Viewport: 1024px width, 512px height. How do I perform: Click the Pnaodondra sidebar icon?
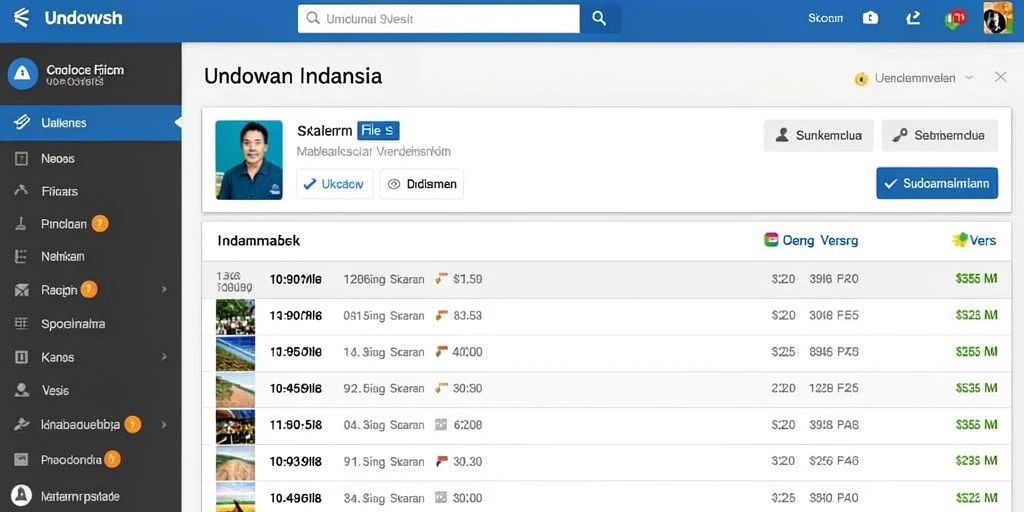tap(22, 460)
